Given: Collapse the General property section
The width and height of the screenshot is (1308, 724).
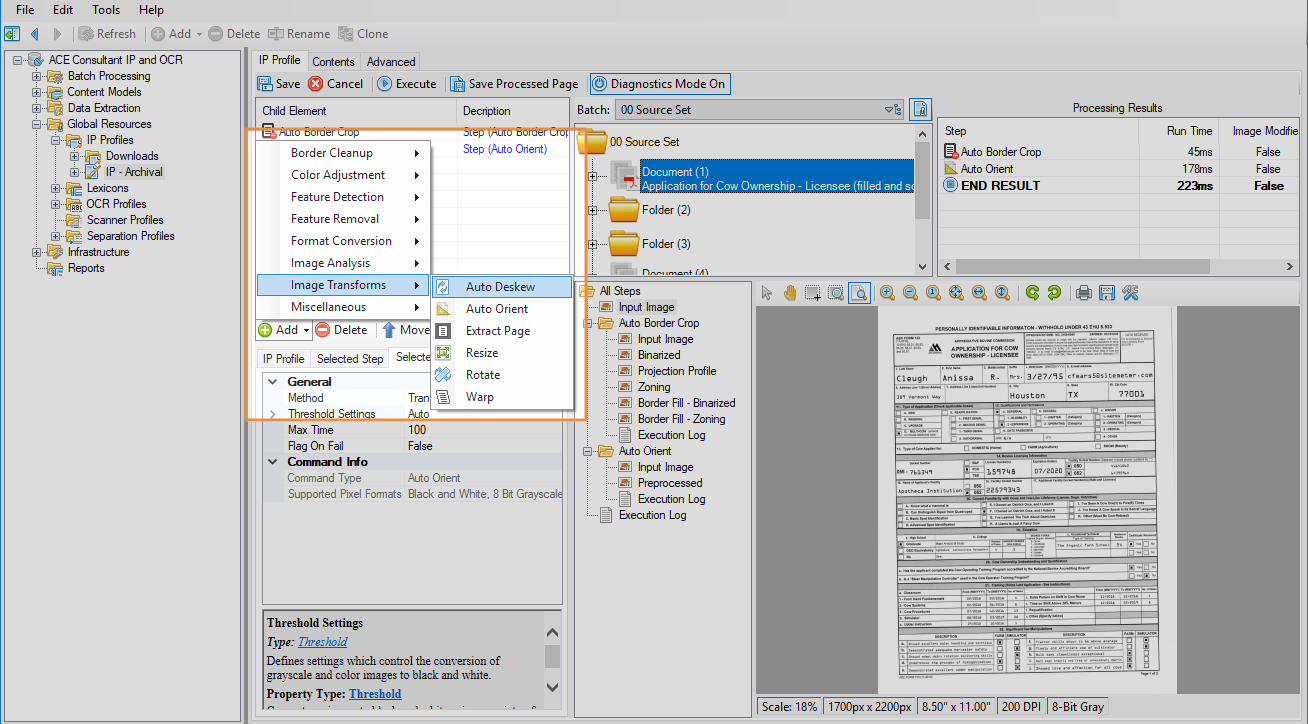Looking at the screenshot, I should pos(273,382).
